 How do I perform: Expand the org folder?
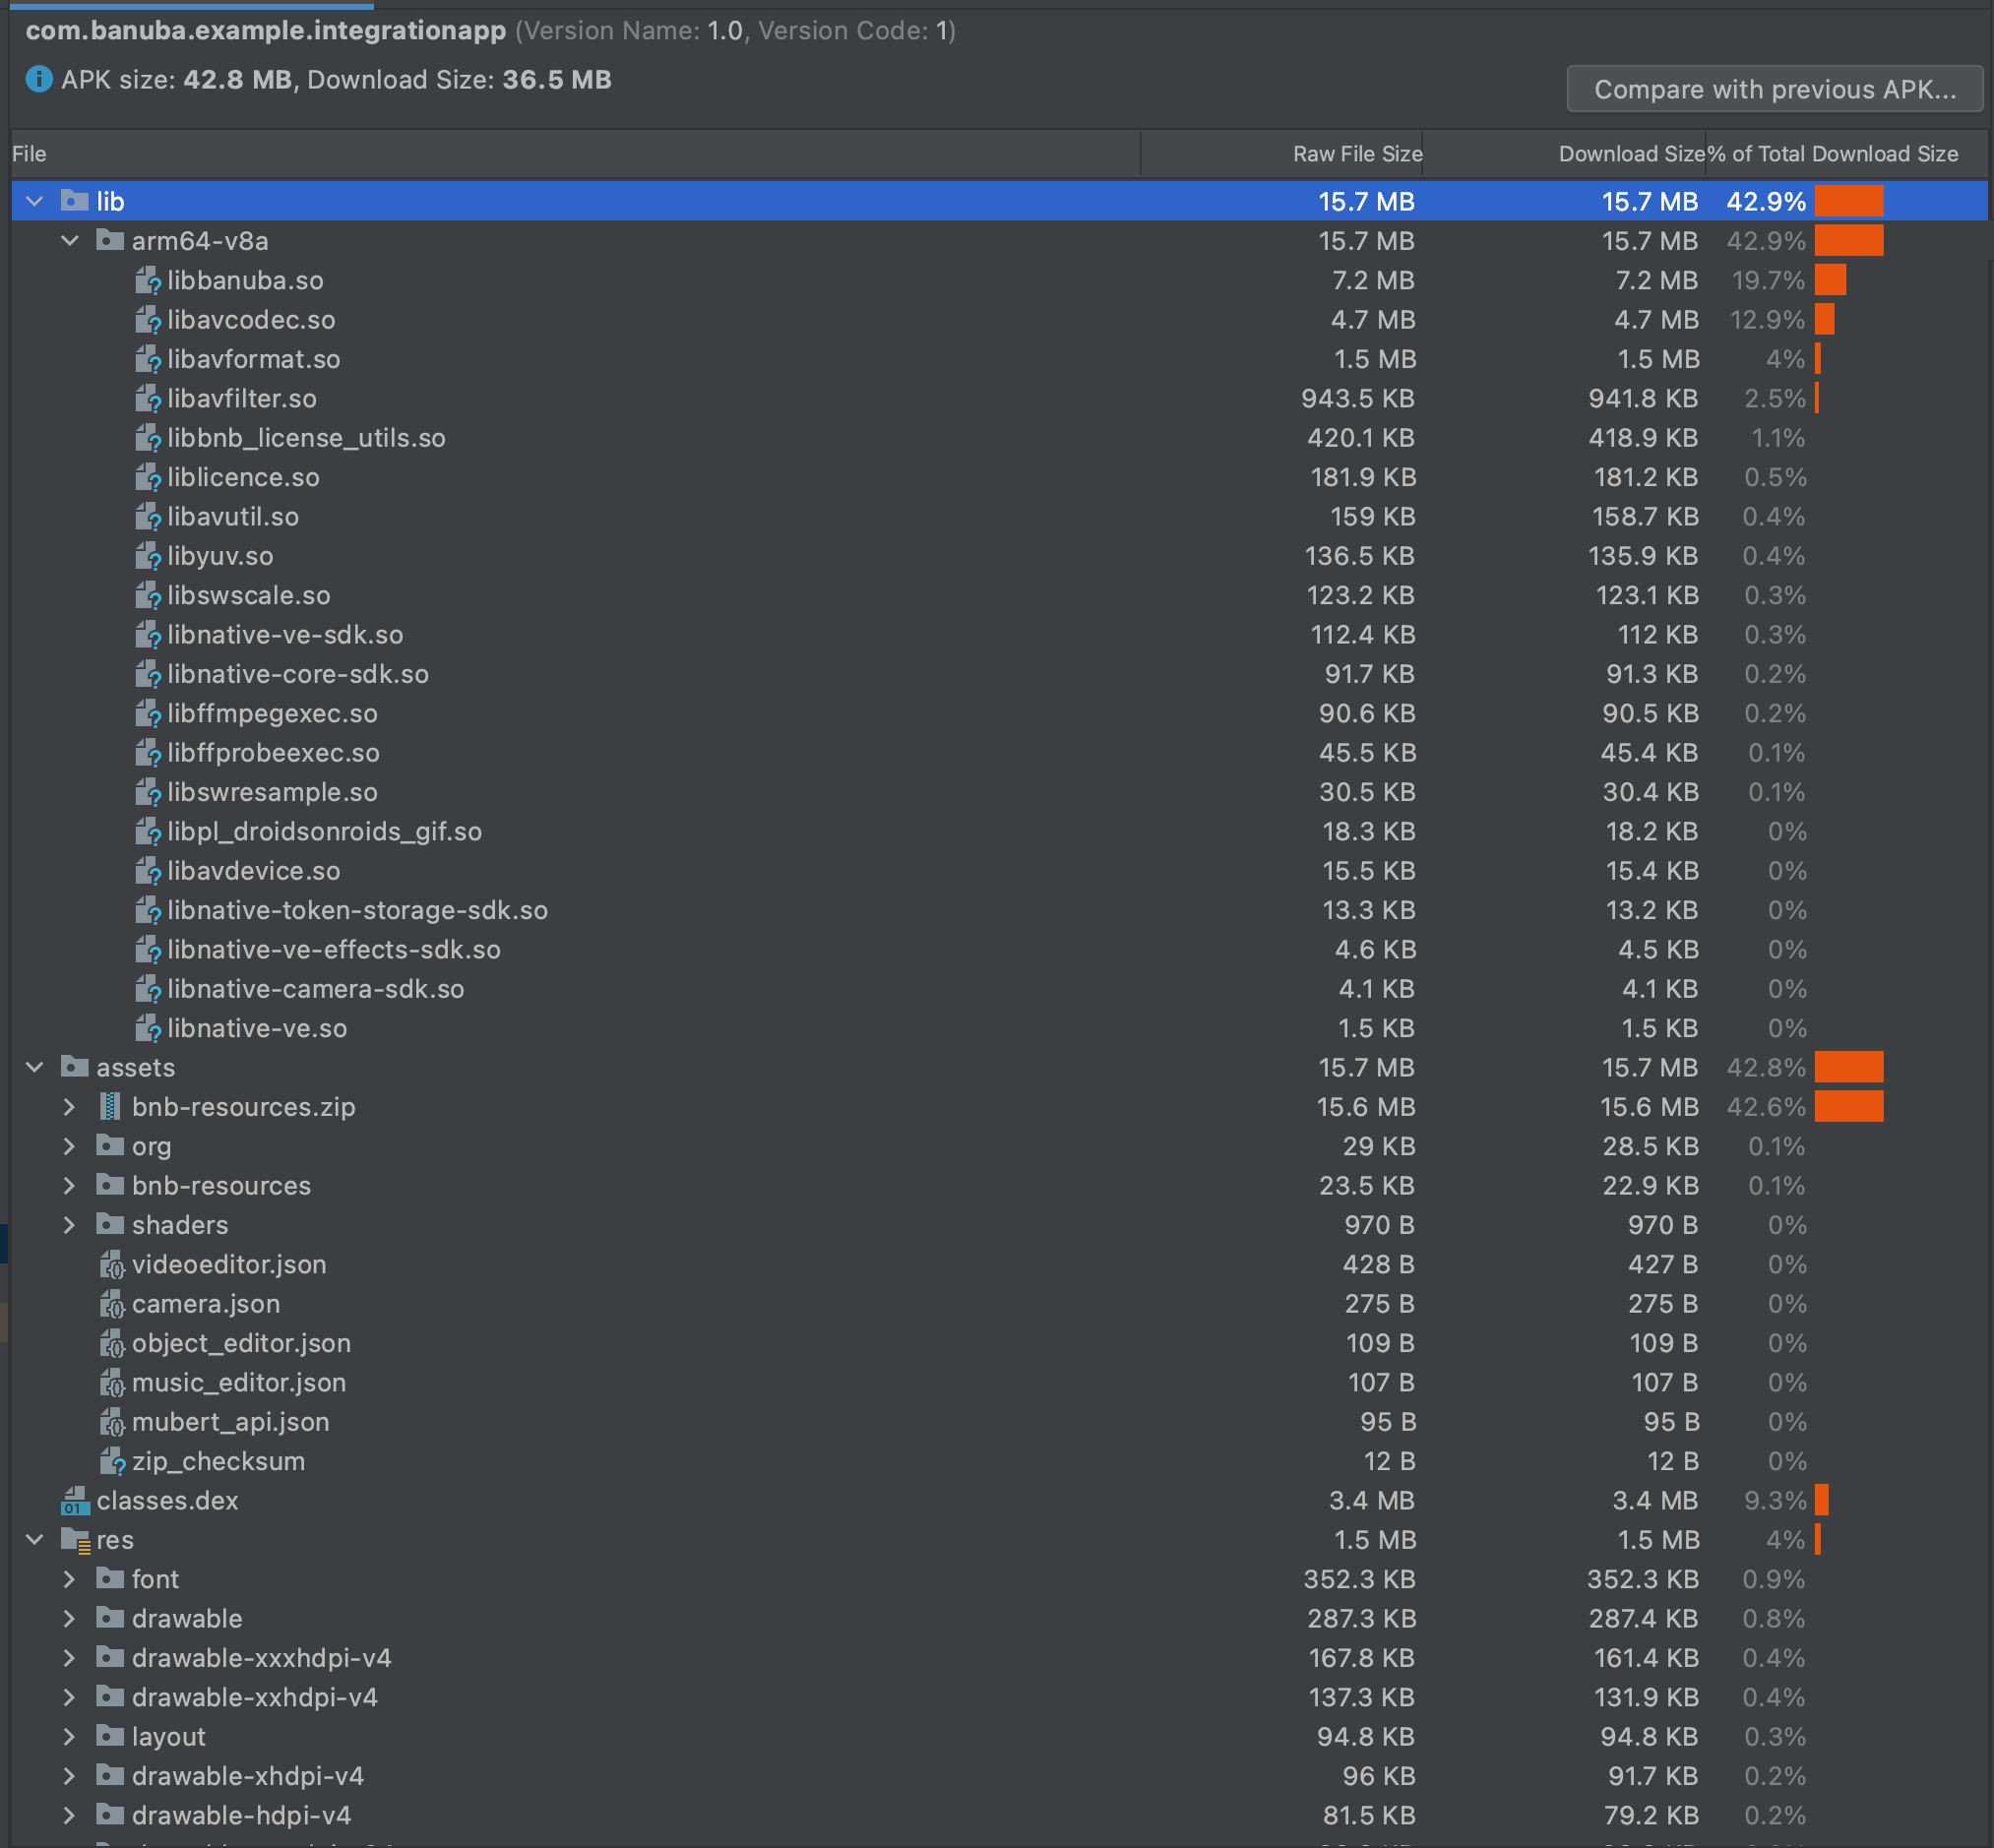point(70,1146)
